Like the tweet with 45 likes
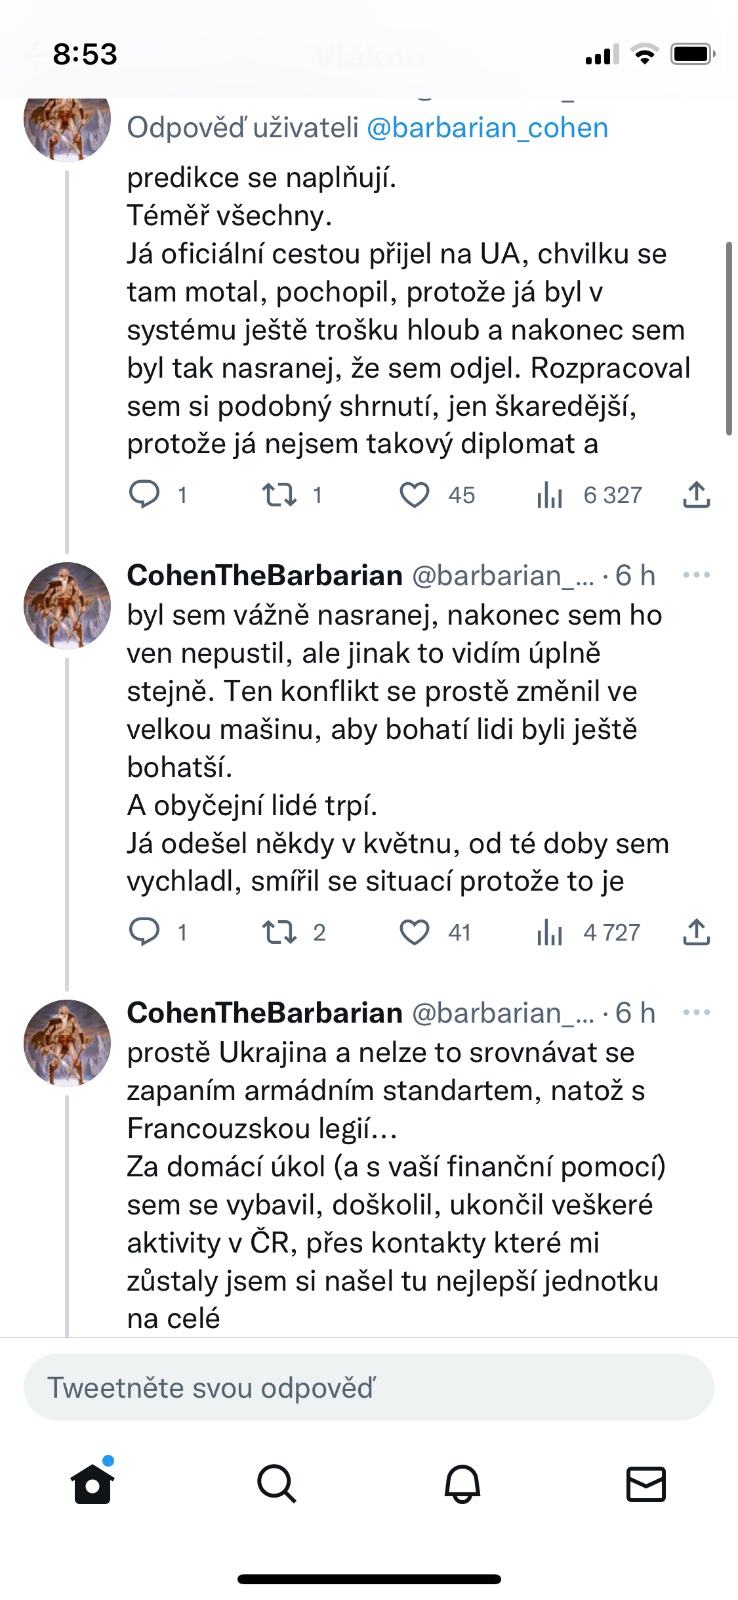738x1600 pixels. tap(415, 495)
